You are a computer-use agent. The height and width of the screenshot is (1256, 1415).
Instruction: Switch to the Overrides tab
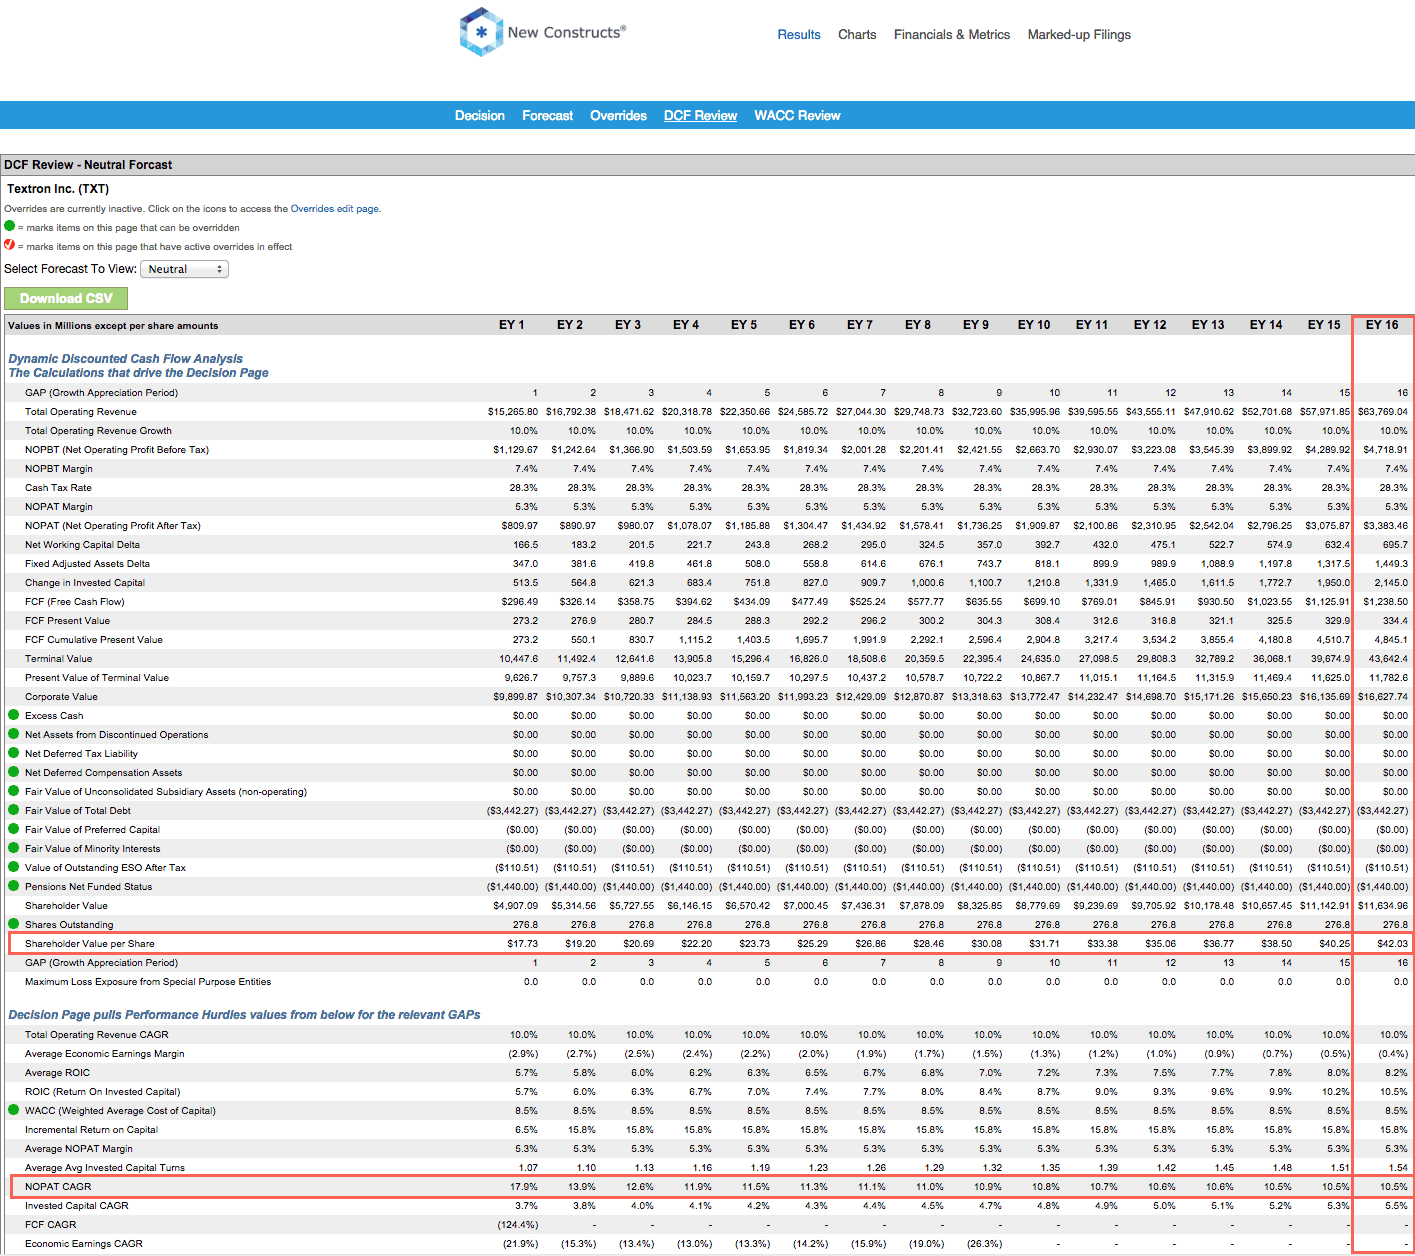618,115
